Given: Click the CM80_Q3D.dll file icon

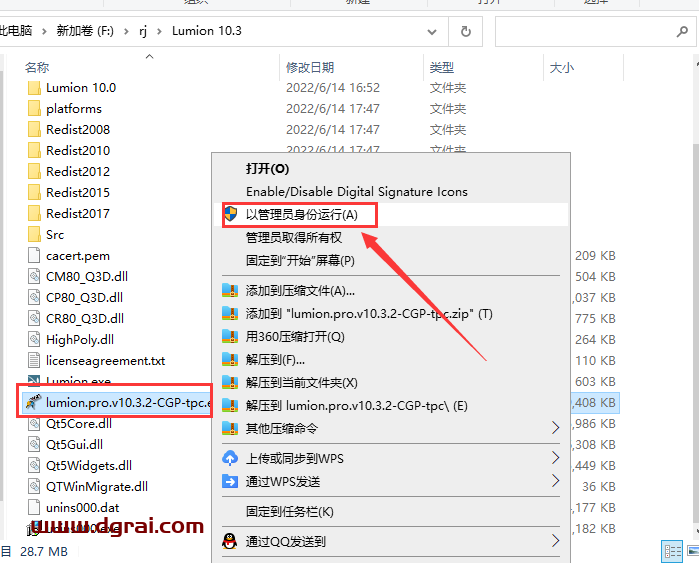Looking at the screenshot, I should pyautogui.click(x=34, y=276).
